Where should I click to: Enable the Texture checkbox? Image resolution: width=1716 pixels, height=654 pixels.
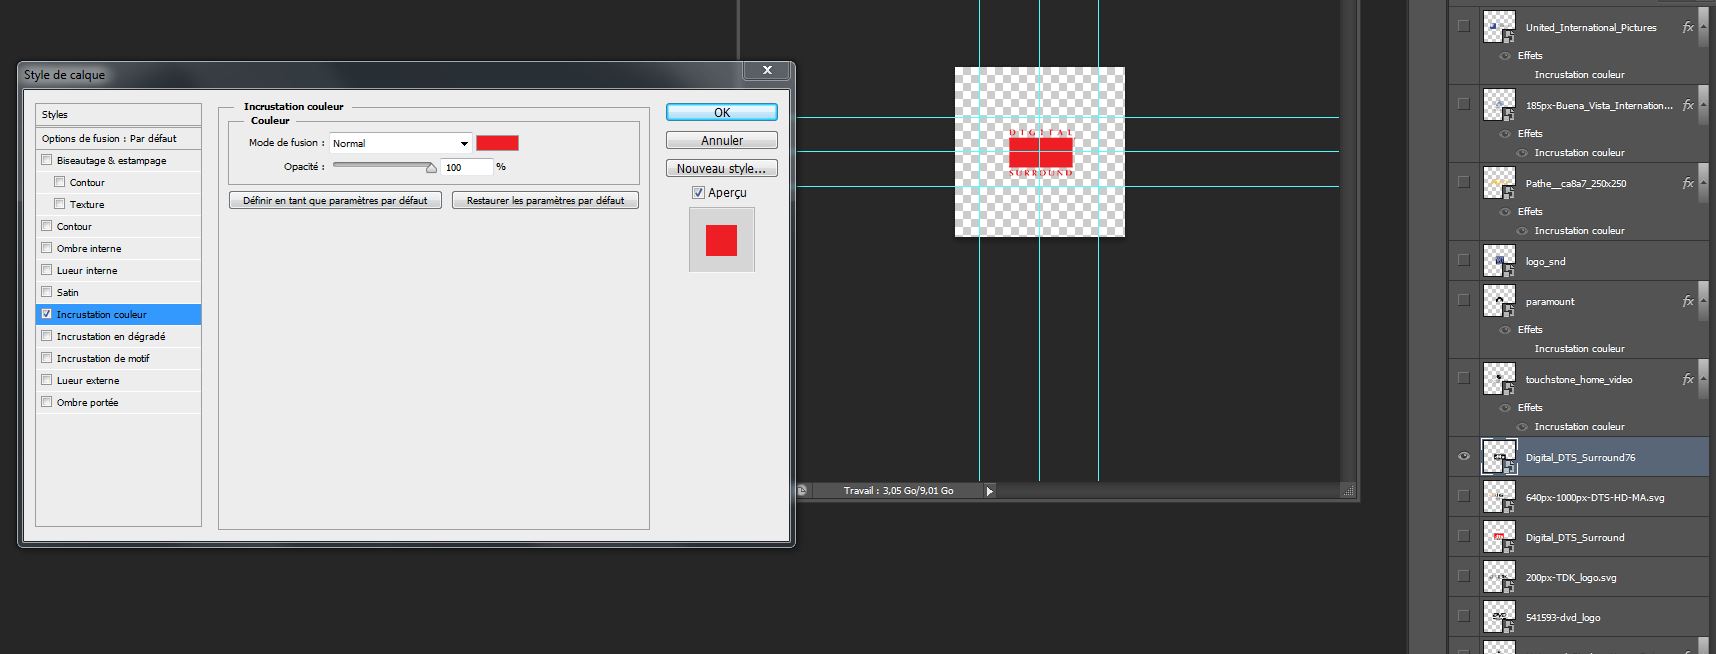coord(59,204)
